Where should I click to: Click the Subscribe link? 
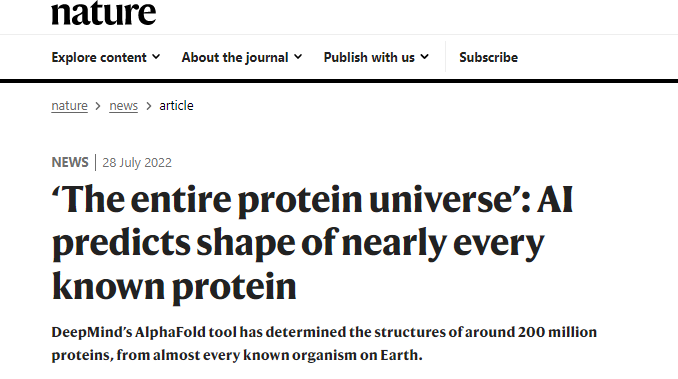488,57
